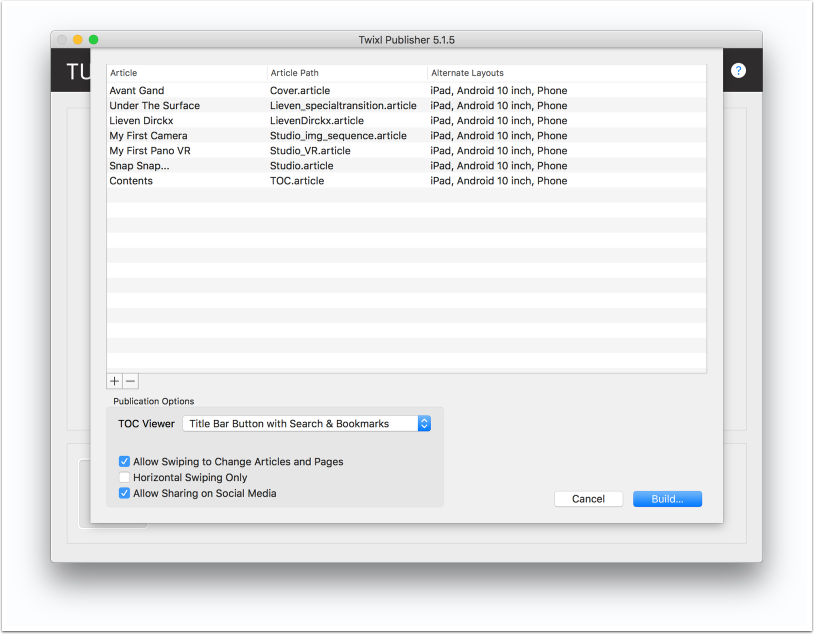Enable Horizontal Swiping Only checkbox
The height and width of the screenshot is (634, 814).
pyautogui.click(x=124, y=477)
